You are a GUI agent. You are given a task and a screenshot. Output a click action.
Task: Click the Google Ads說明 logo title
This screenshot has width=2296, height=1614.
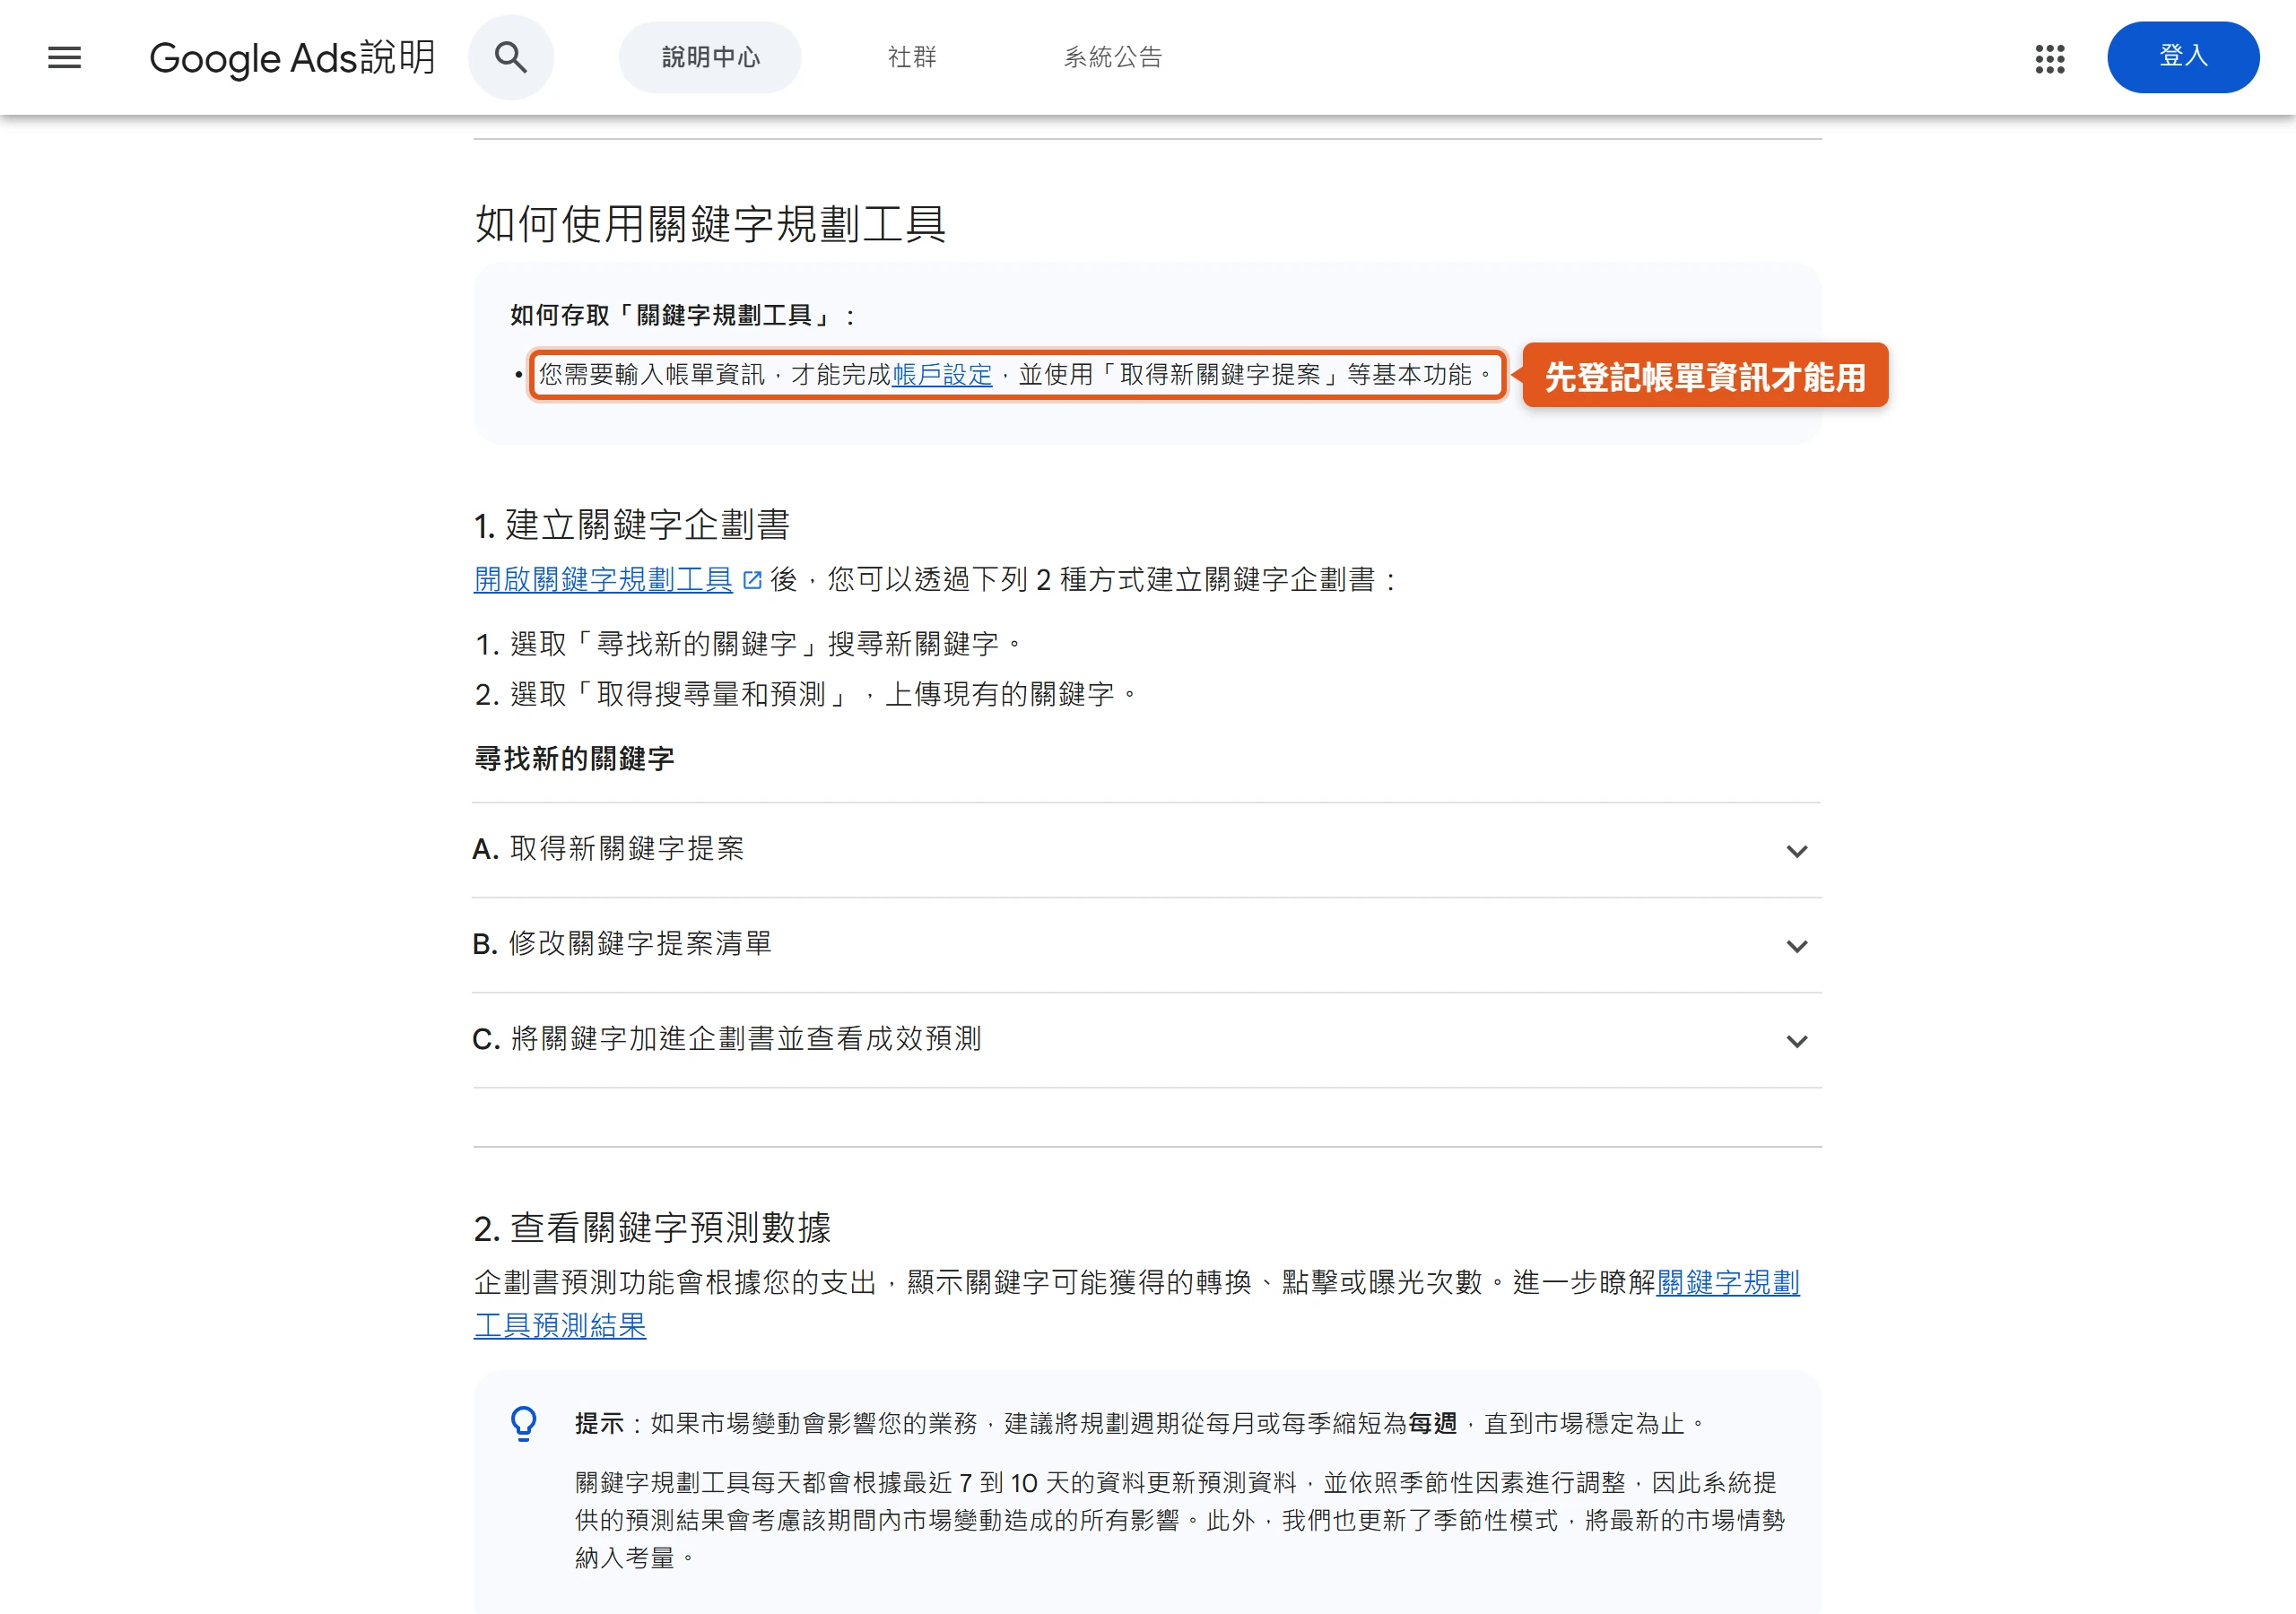coord(292,57)
